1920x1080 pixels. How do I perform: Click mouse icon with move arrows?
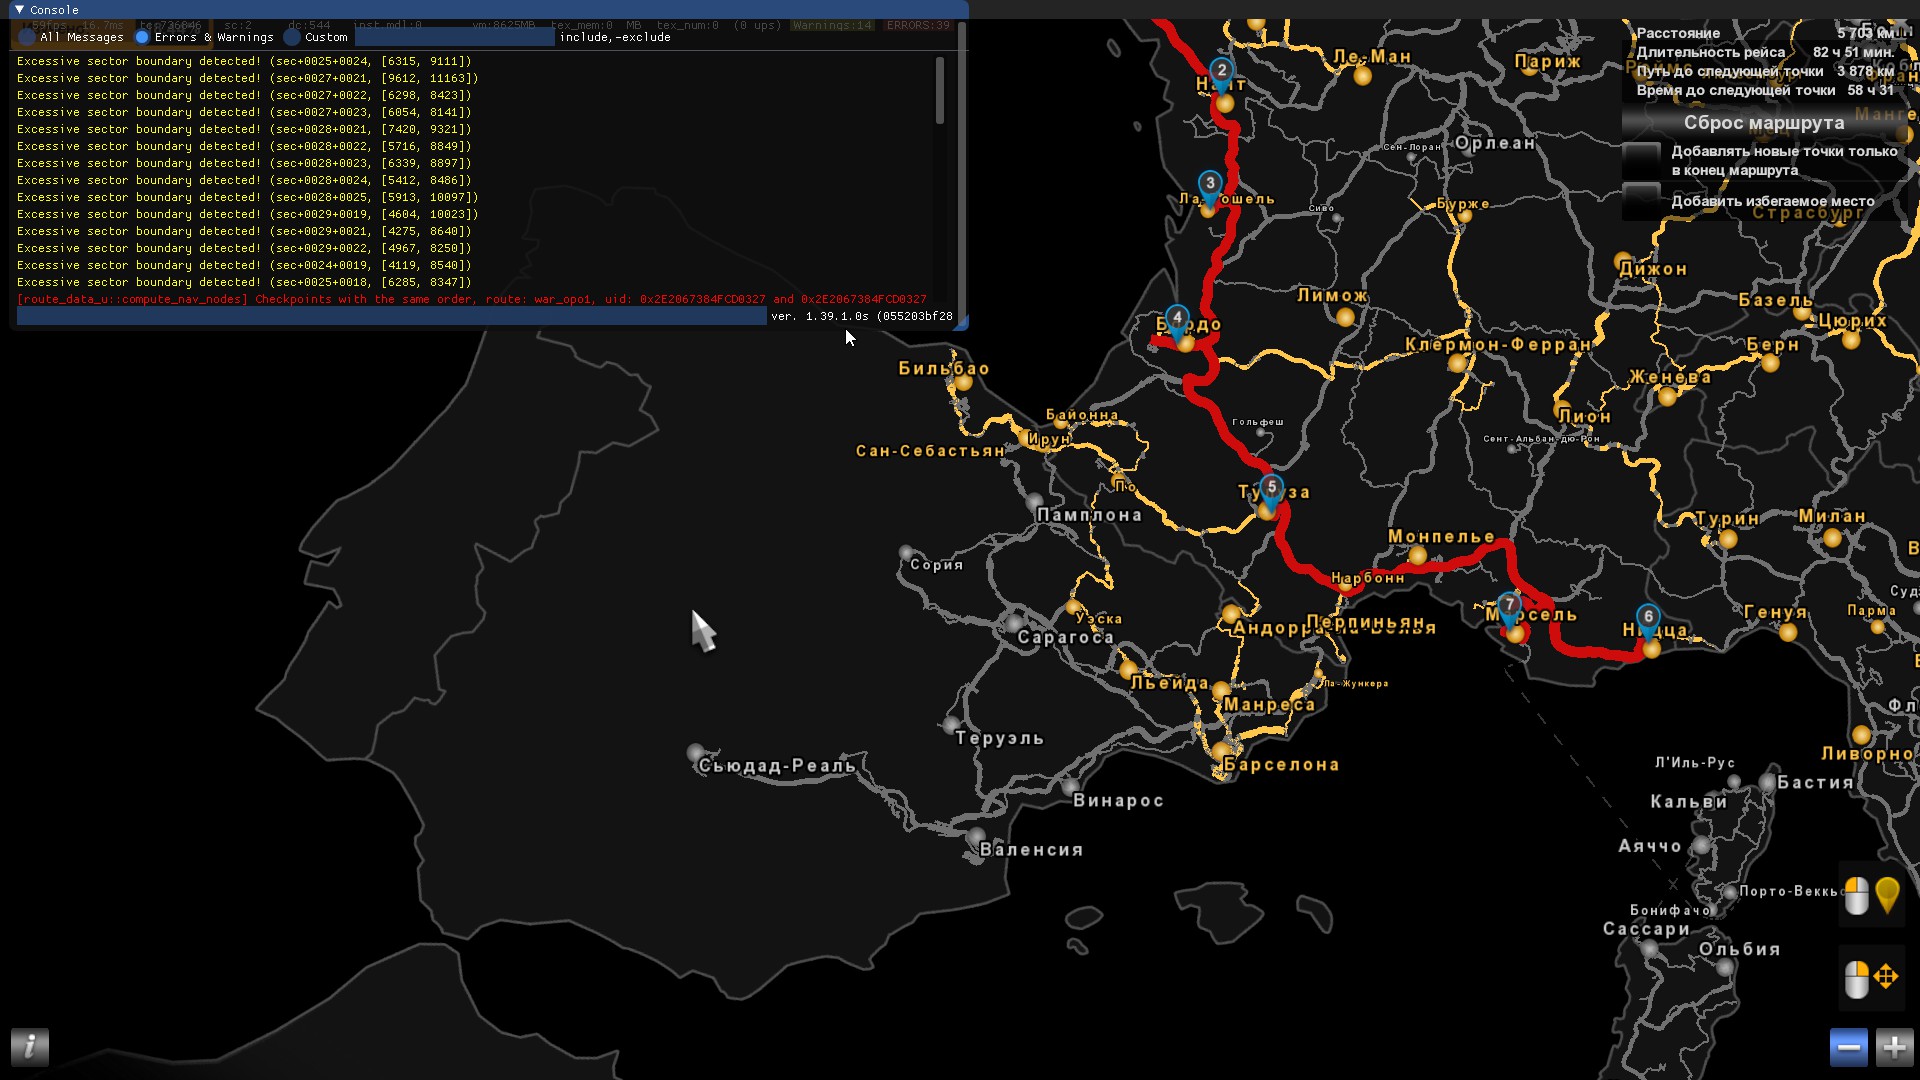1872,976
